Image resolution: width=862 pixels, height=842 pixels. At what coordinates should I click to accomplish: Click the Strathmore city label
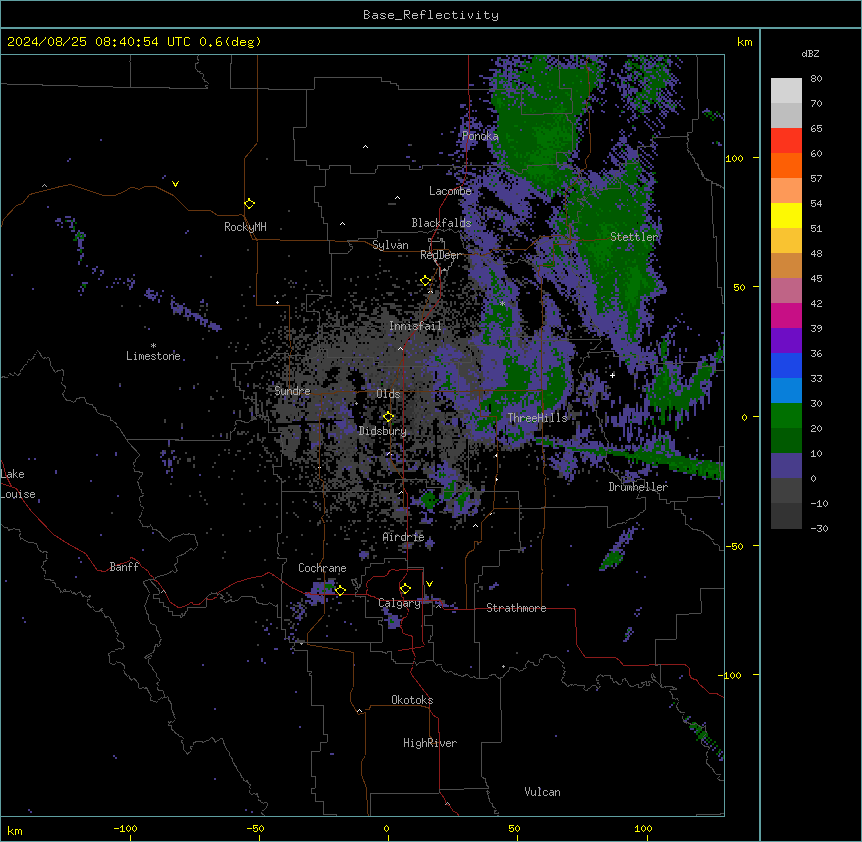point(516,608)
